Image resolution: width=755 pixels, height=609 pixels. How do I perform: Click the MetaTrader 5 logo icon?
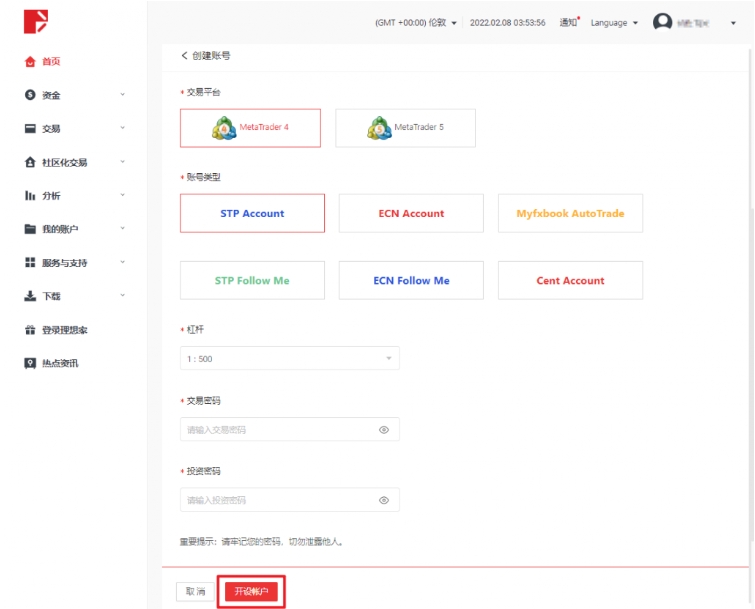[379, 128]
